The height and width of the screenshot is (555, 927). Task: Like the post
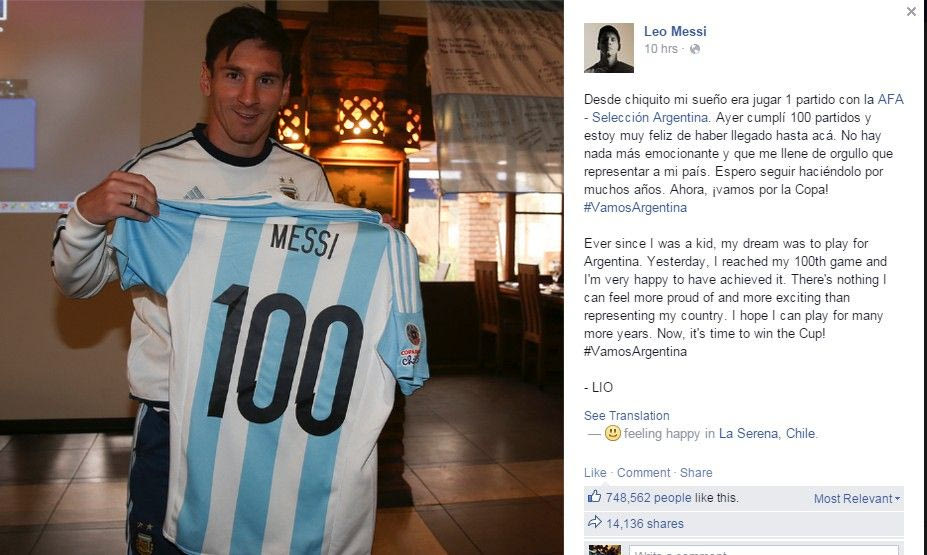[595, 472]
